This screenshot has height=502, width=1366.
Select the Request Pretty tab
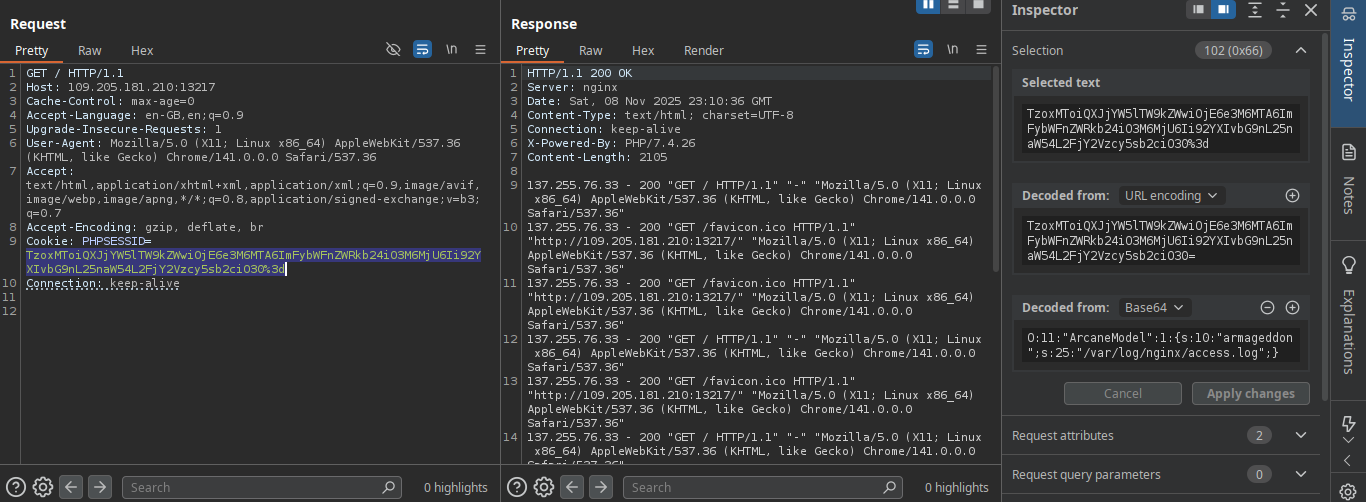[31, 50]
